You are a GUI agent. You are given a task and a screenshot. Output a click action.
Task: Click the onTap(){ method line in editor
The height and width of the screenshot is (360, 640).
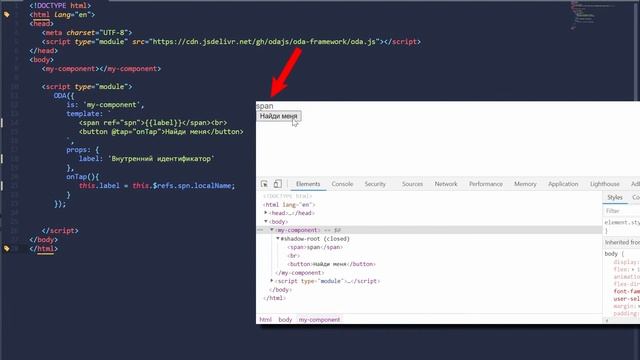(x=83, y=177)
